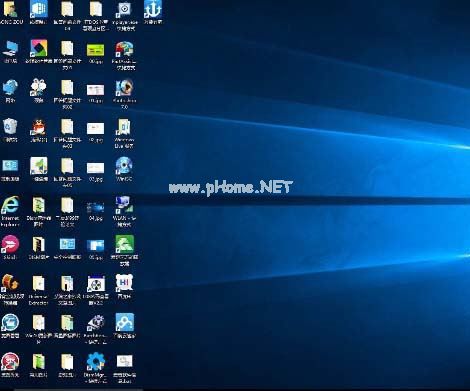Launch the QQ penguin shortcut

(x=39, y=127)
